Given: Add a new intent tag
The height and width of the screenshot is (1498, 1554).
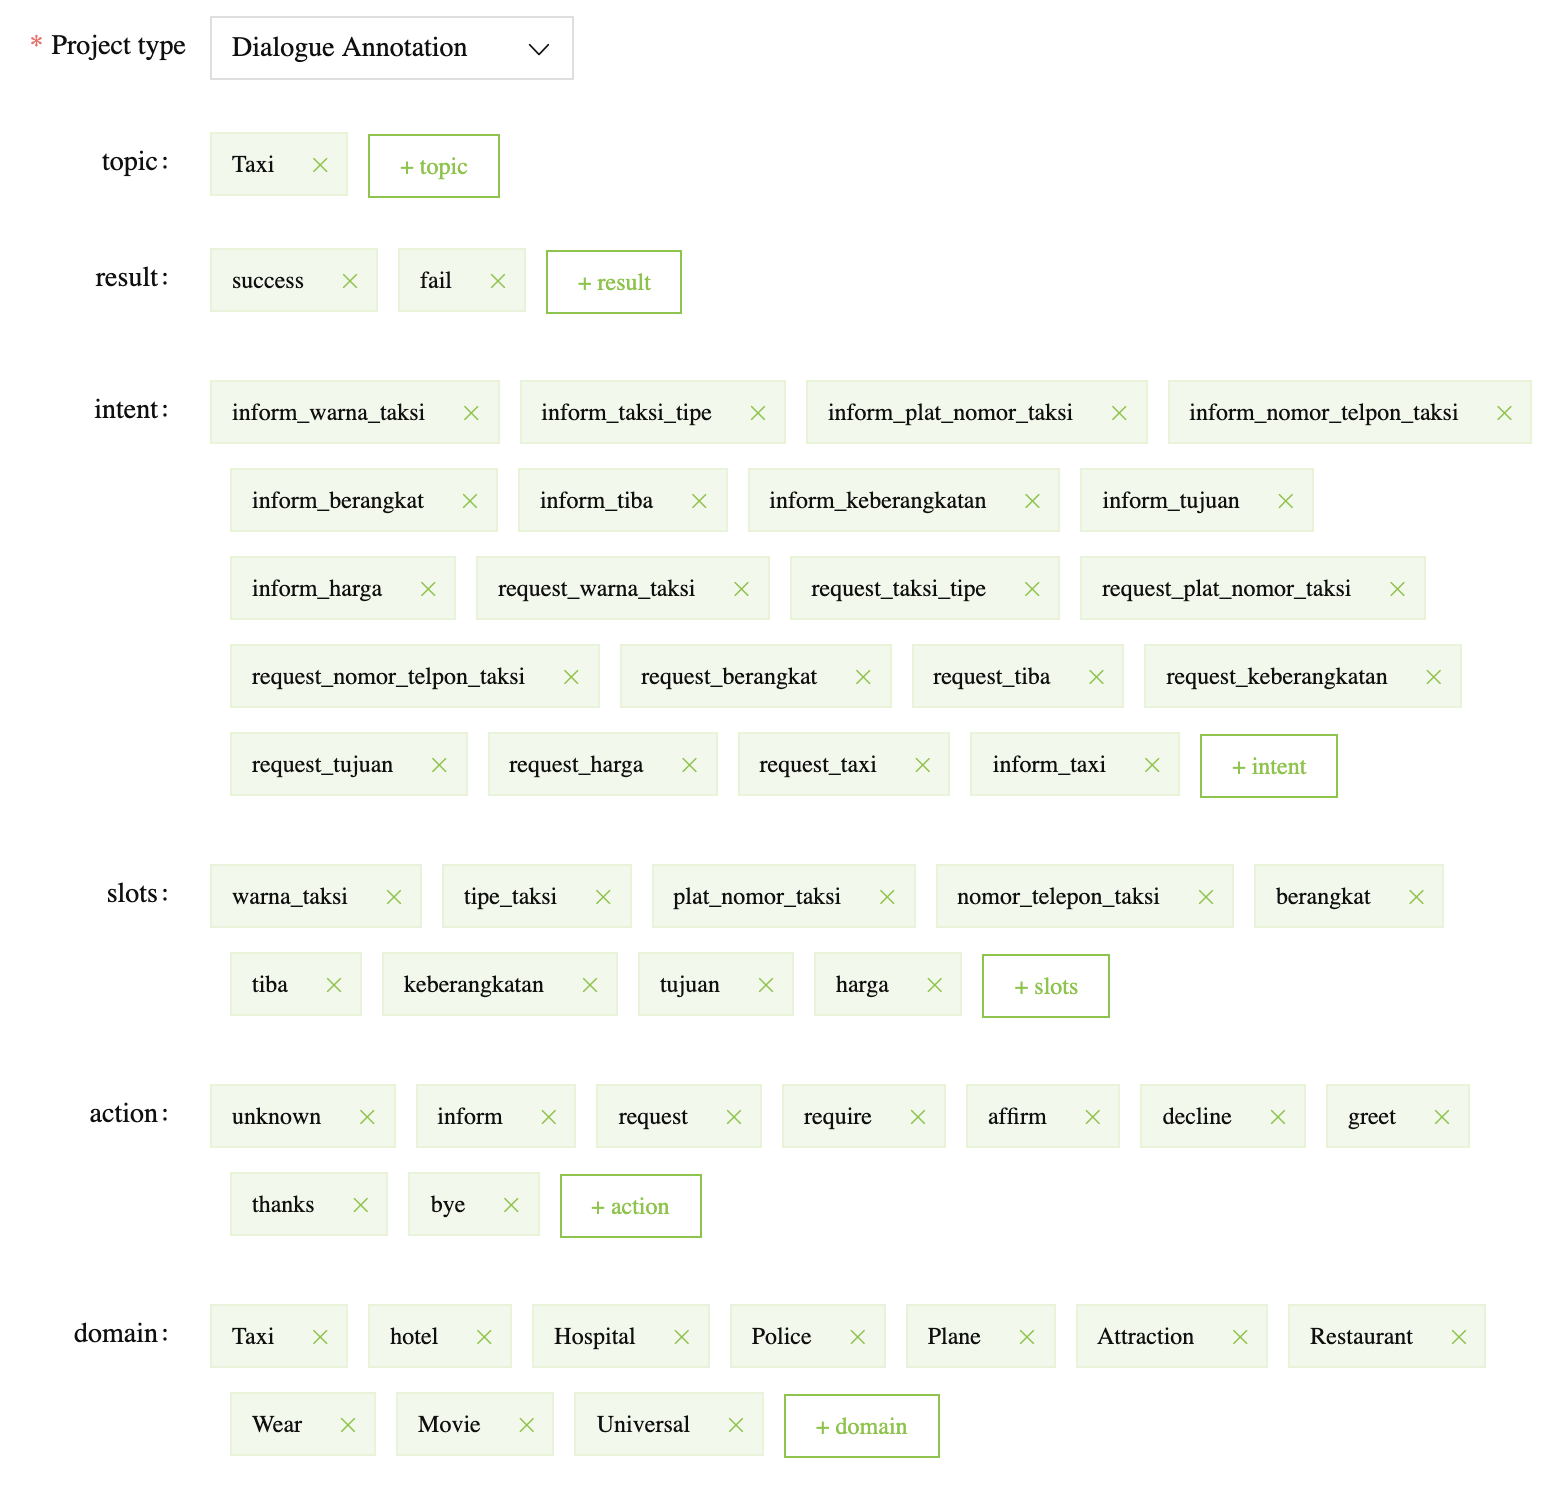Looking at the screenshot, I should 1268,766.
